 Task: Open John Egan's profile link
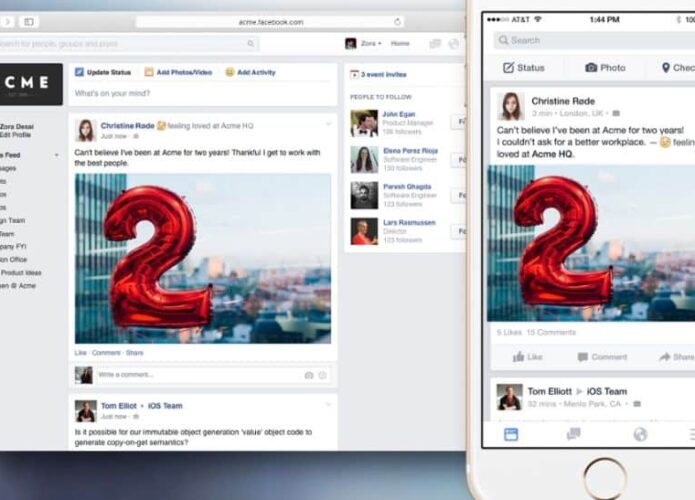[398, 114]
